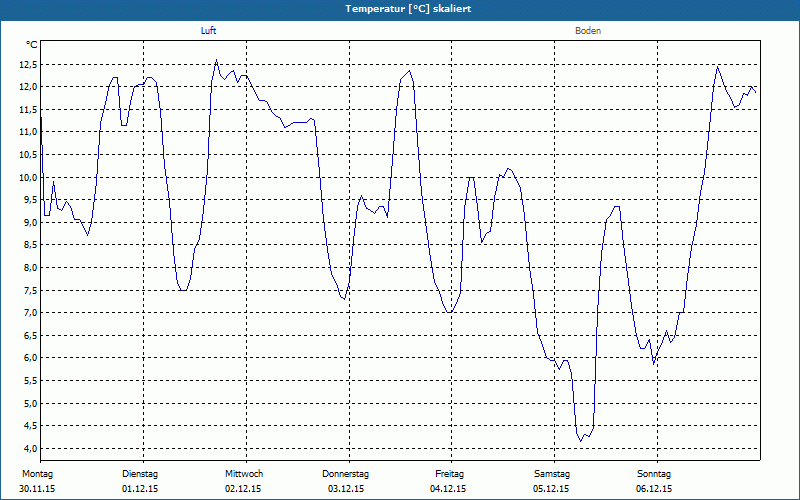Screen dimensions: 800x500
Task: Select the 05.12.15 date label
Action: [x=551, y=489]
